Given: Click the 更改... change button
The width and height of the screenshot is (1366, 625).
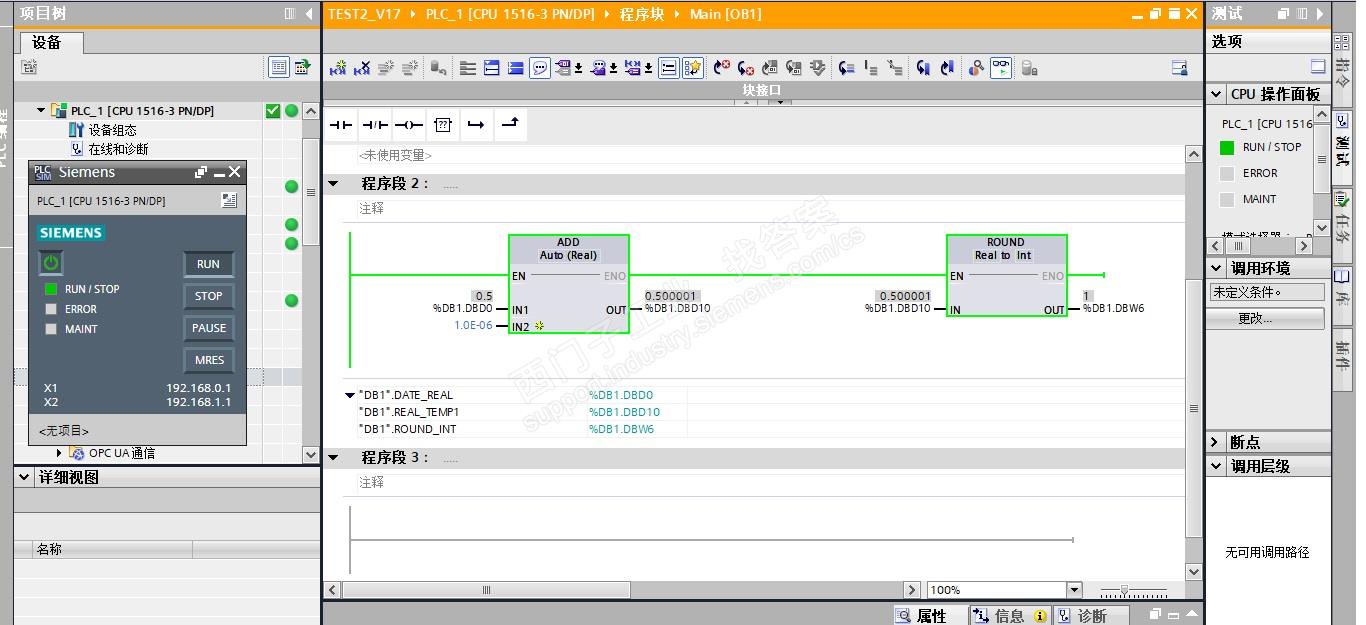Looking at the screenshot, I should point(1267,318).
